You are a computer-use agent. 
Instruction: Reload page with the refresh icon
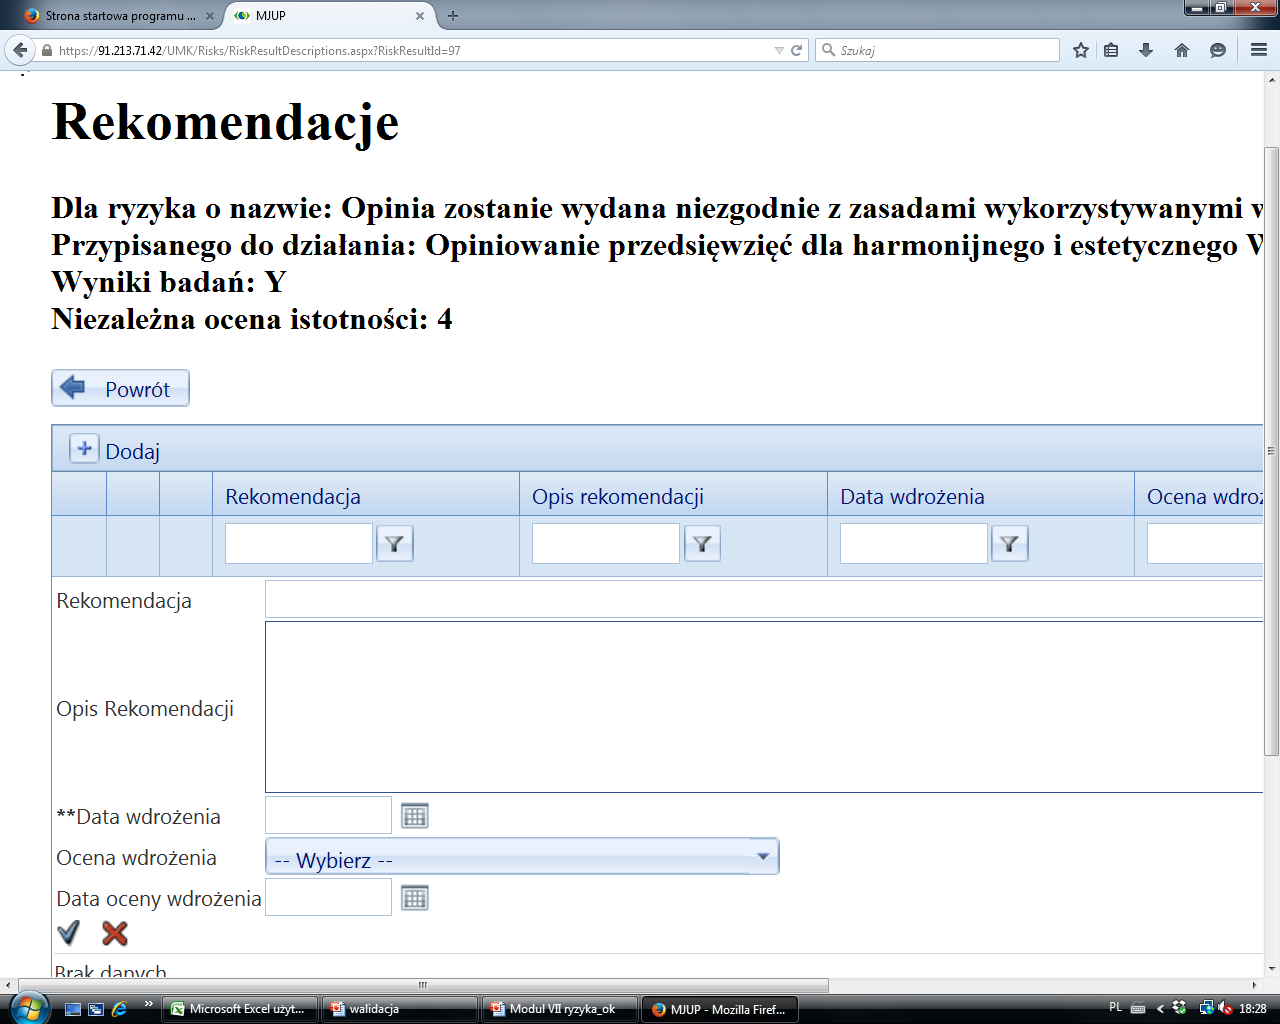click(x=797, y=50)
